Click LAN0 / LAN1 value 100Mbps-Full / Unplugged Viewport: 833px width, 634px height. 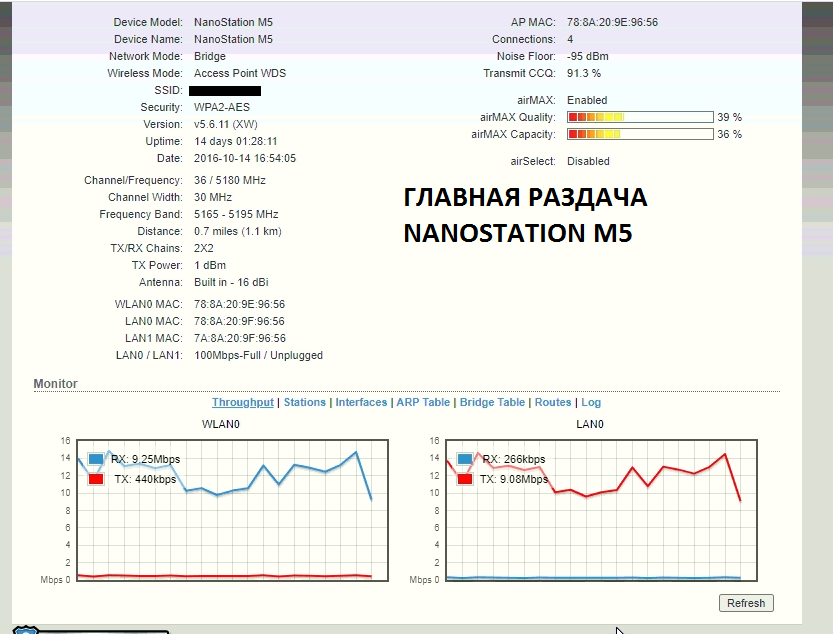[x=259, y=356]
